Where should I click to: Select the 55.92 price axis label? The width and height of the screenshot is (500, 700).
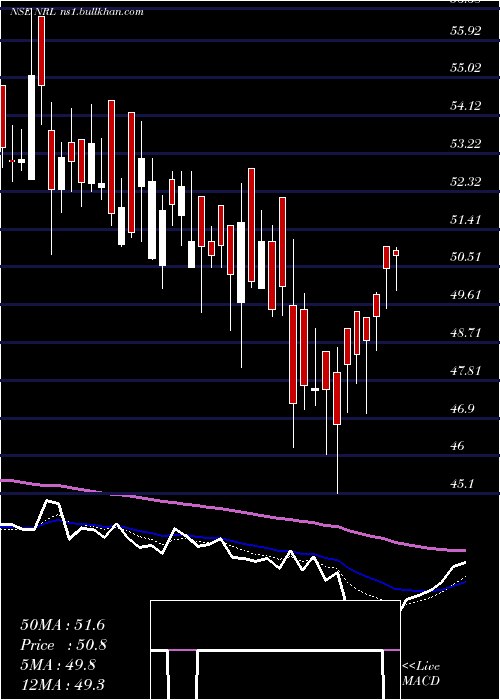[x=466, y=31]
